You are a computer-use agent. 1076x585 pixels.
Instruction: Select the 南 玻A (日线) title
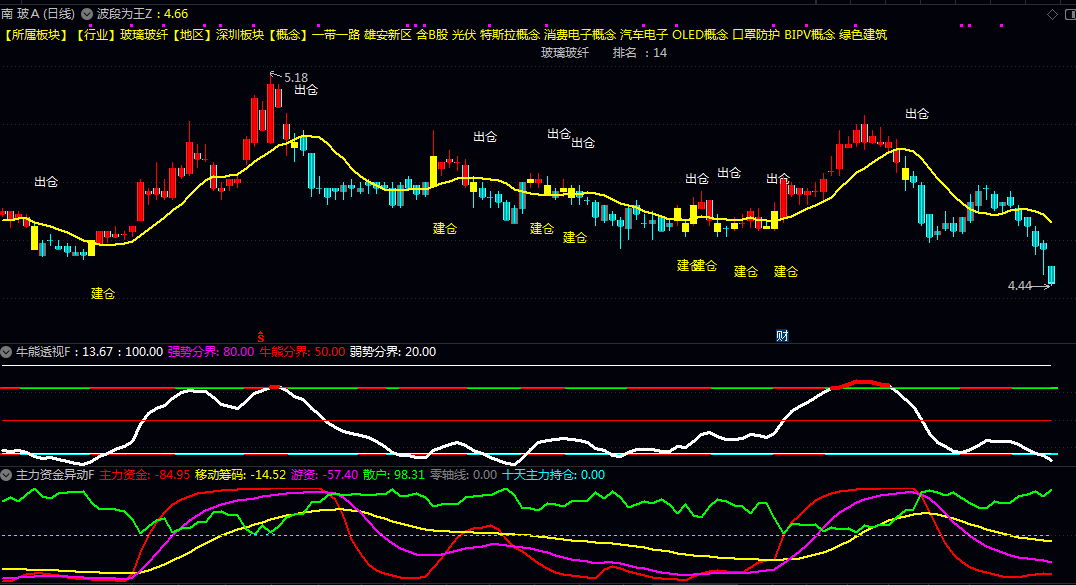38,14
